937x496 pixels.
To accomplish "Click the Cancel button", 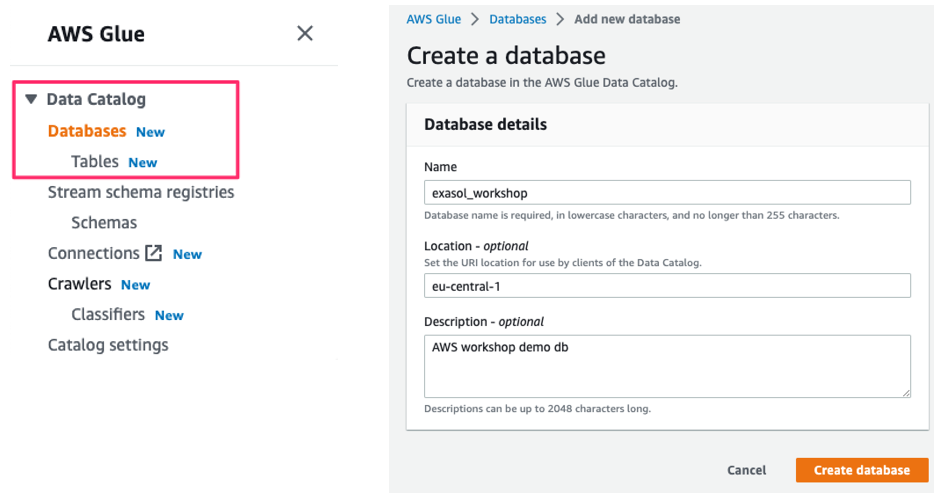I will pyautogui.click(x=746, y=470).
